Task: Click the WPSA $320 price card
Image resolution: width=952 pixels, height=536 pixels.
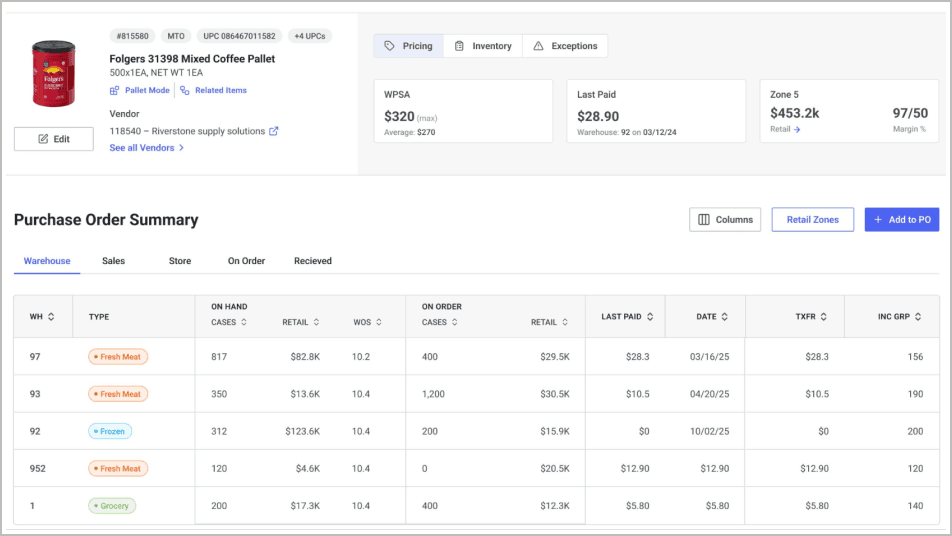Action: pyautogui.click(x=463, y=111)
